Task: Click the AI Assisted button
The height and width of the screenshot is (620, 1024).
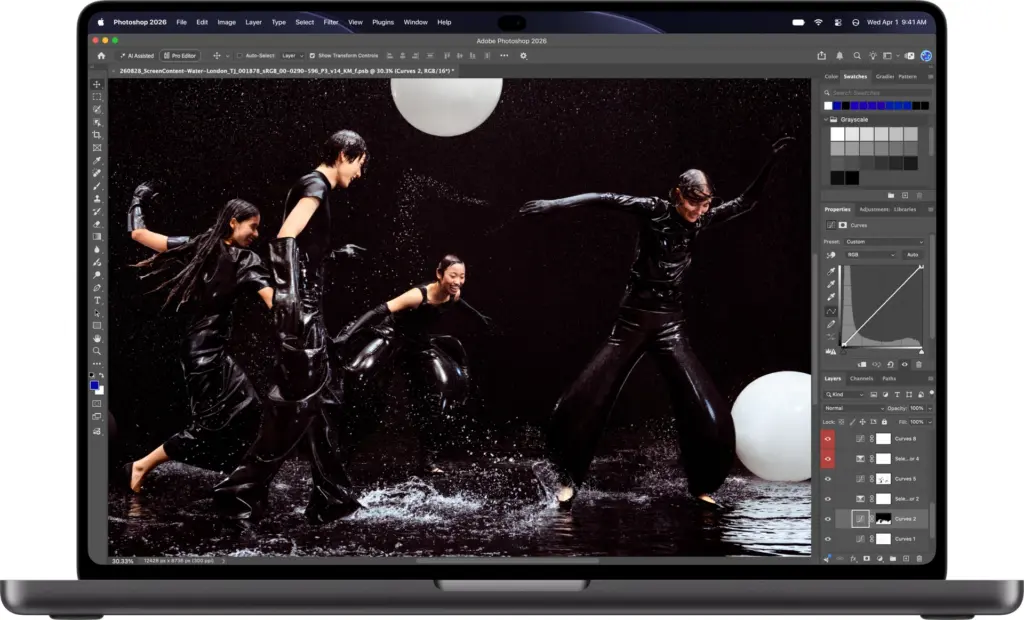Action: coord(137,56)
